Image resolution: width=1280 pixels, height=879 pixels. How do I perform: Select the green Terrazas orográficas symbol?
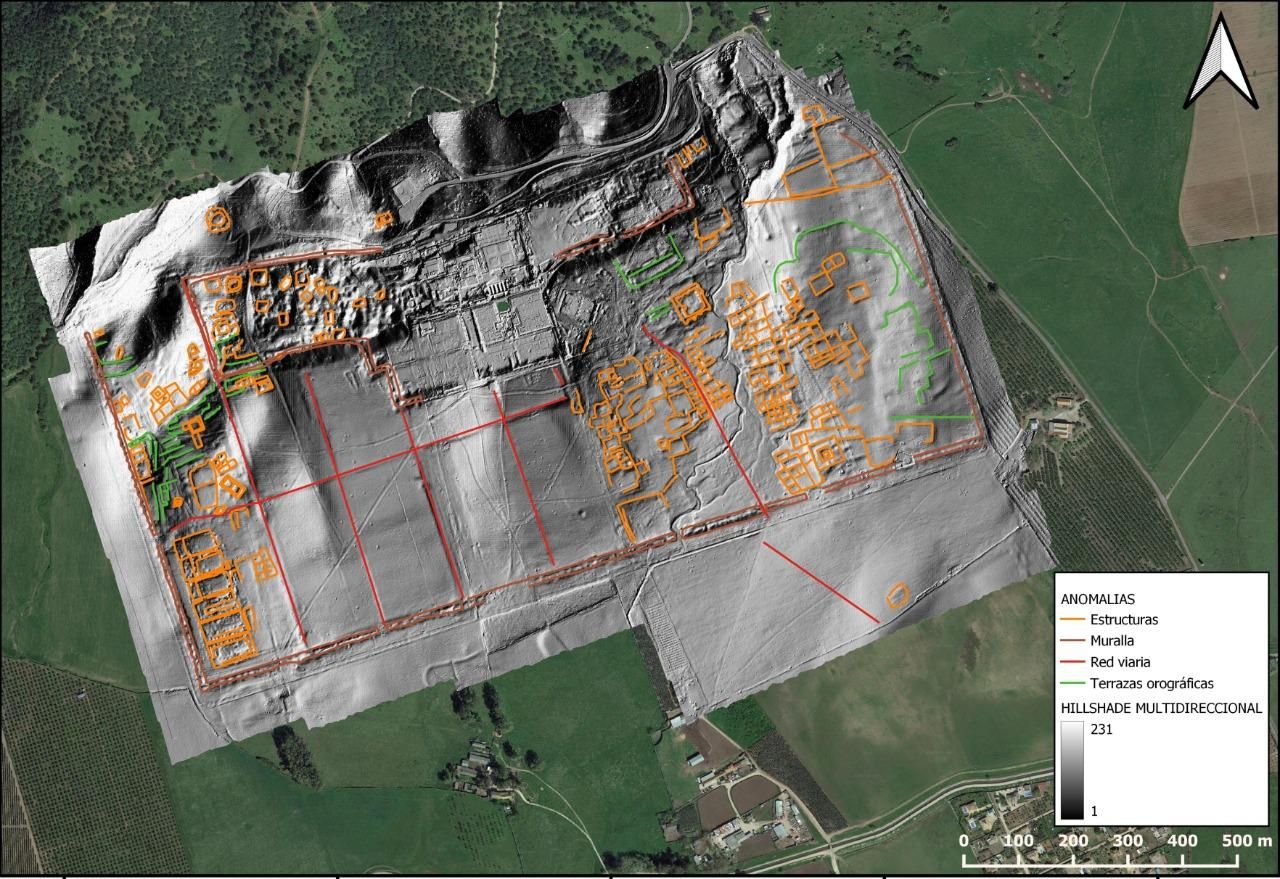[x=1071, y=683]
